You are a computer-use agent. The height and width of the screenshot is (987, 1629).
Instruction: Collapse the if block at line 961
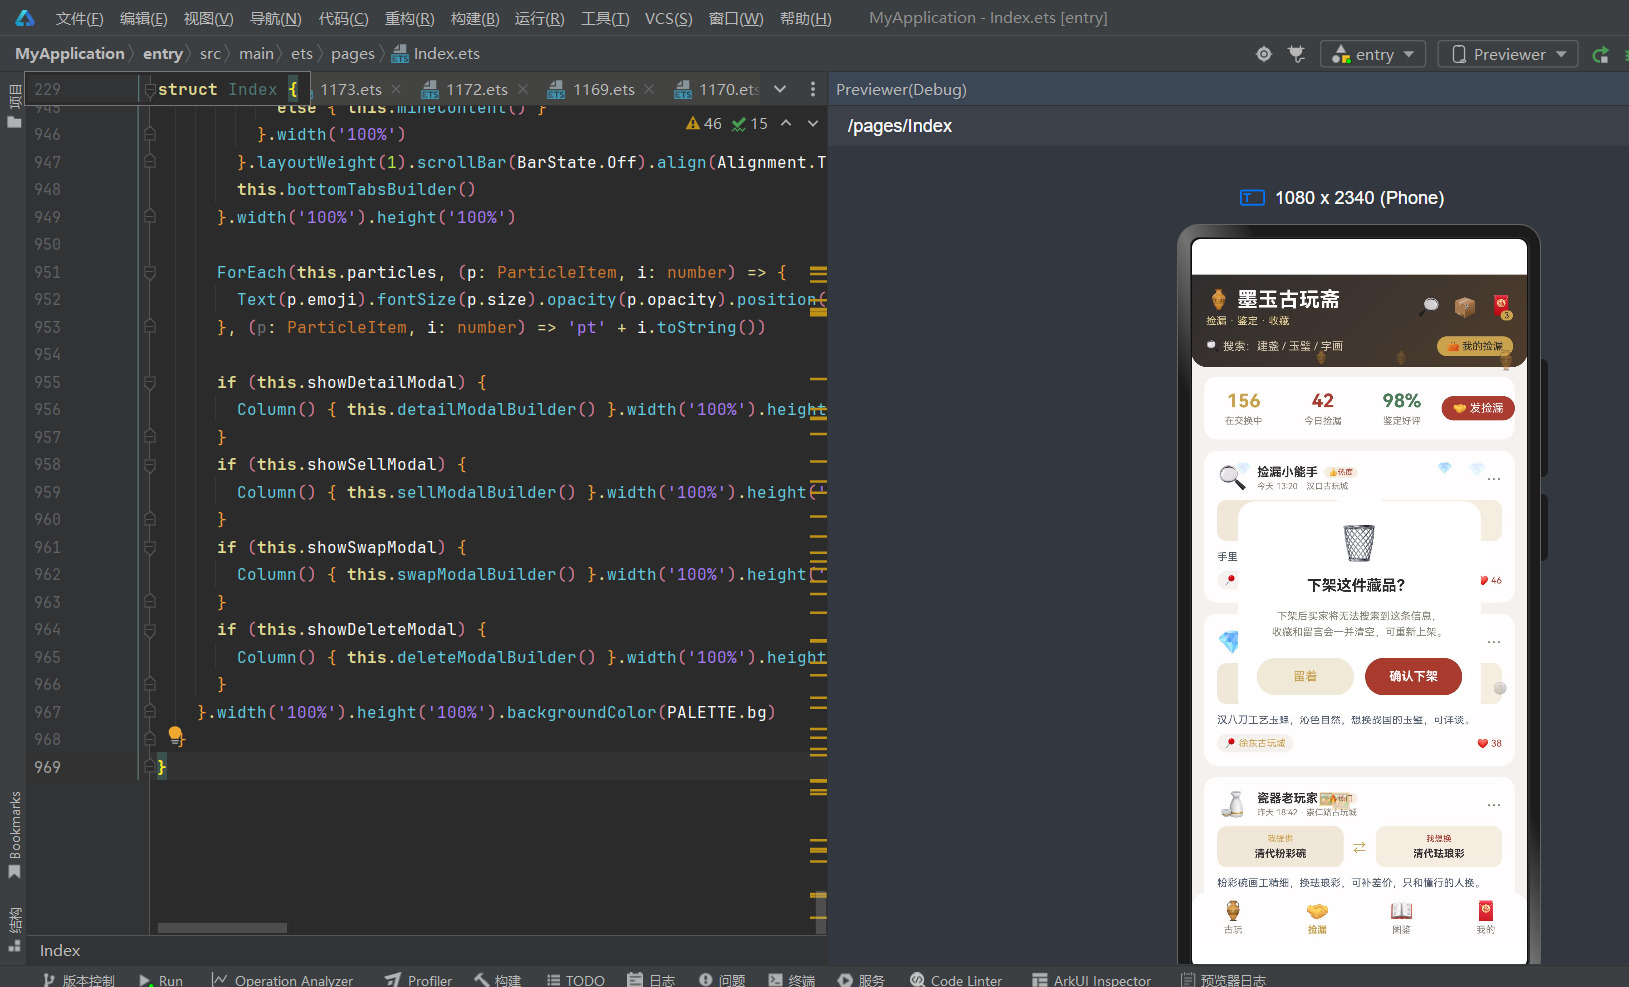[x=149, y=547]
